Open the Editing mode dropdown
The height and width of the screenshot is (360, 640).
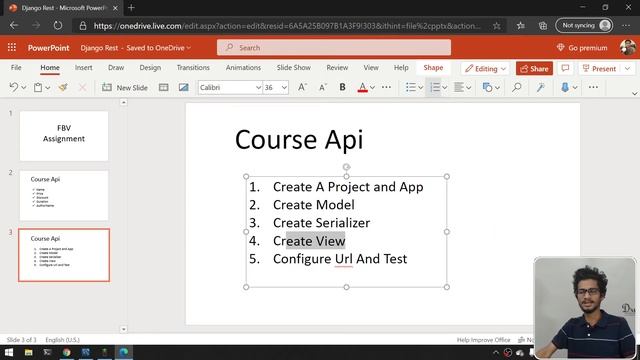485,69
